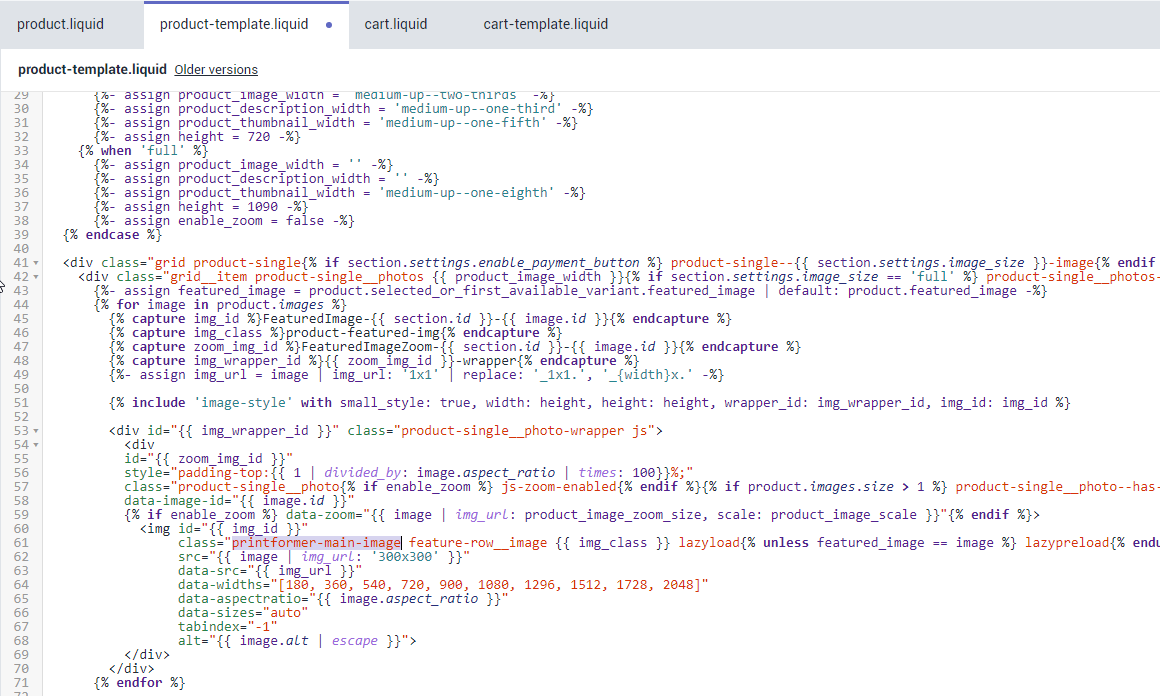Click the unsaved-changes dot on product-template.liquid tab

pos(329,25)
